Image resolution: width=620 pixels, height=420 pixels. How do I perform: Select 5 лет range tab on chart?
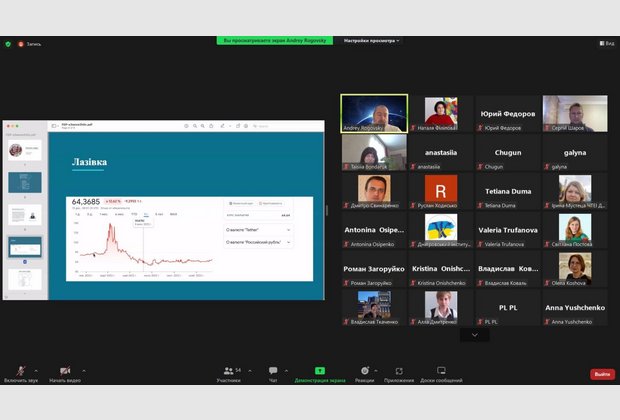click(159, 214)
